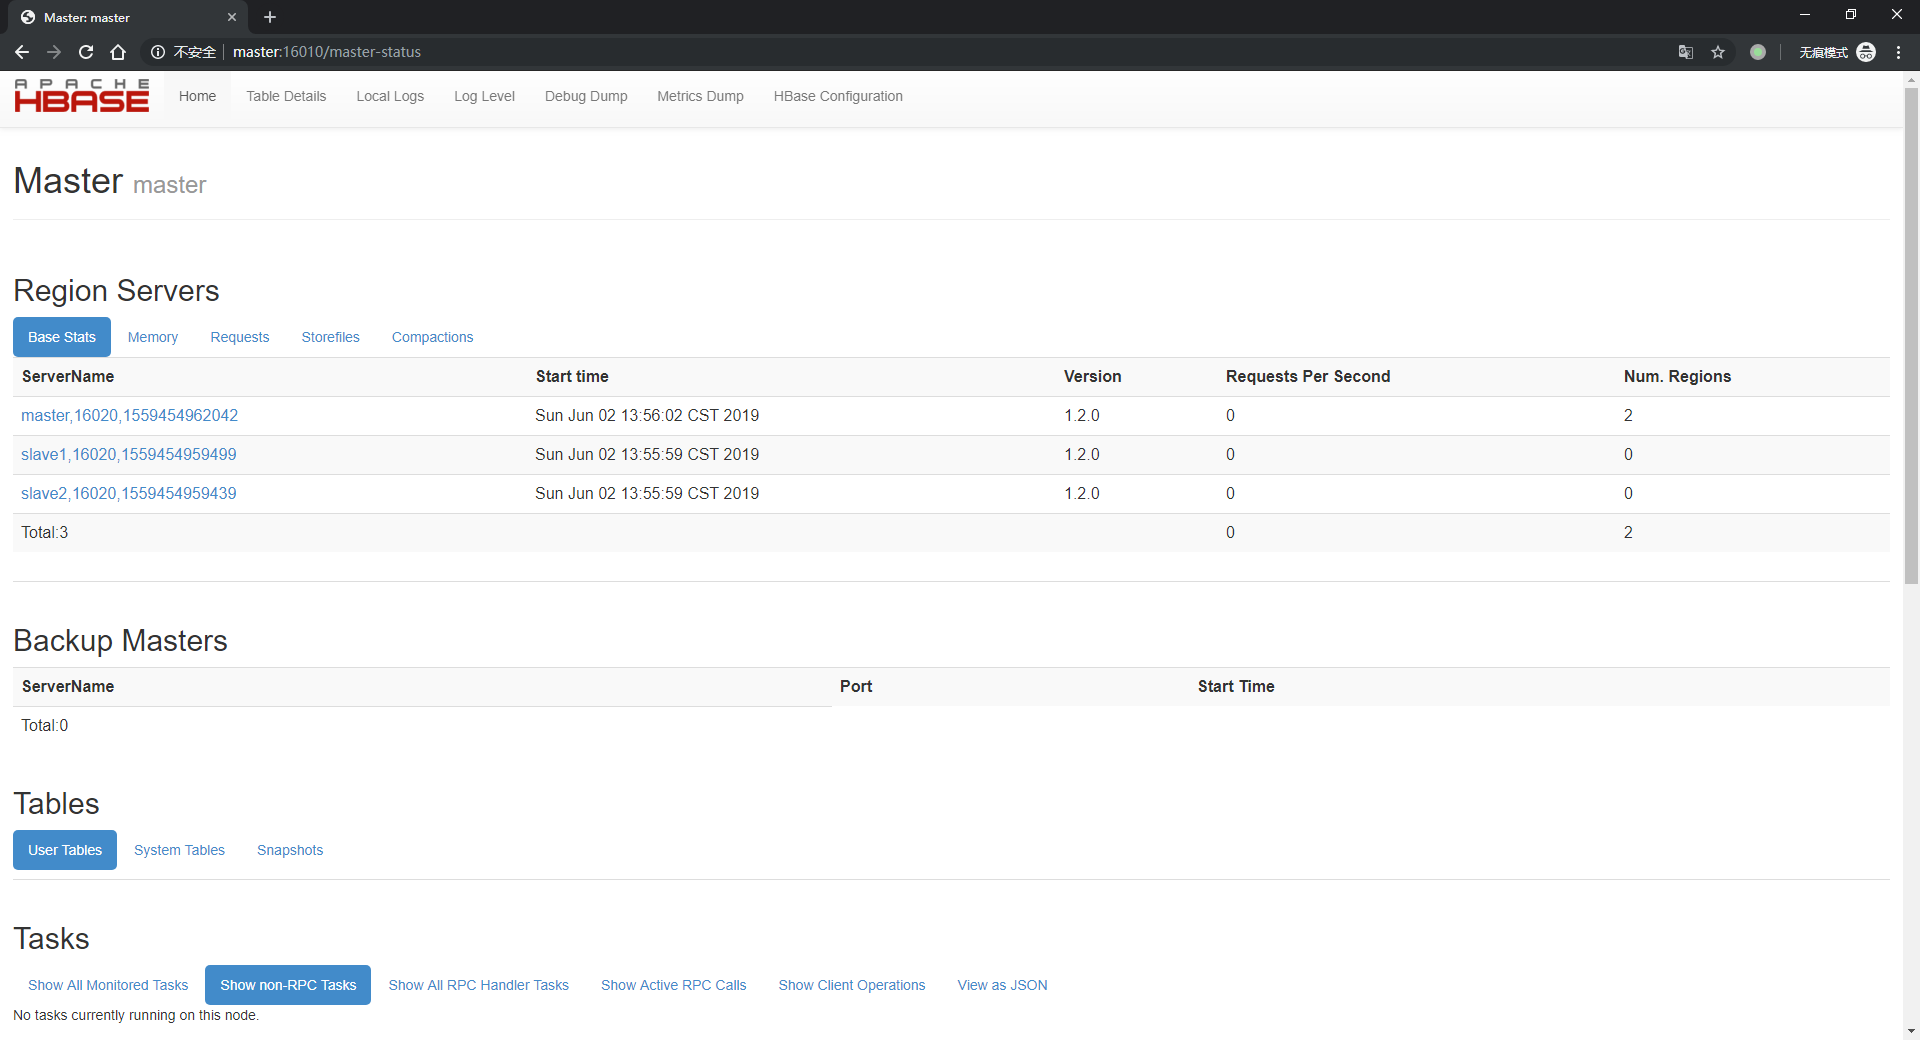Click the browser home icon
Viewport: 1920px width, 1040px height.
118,52
